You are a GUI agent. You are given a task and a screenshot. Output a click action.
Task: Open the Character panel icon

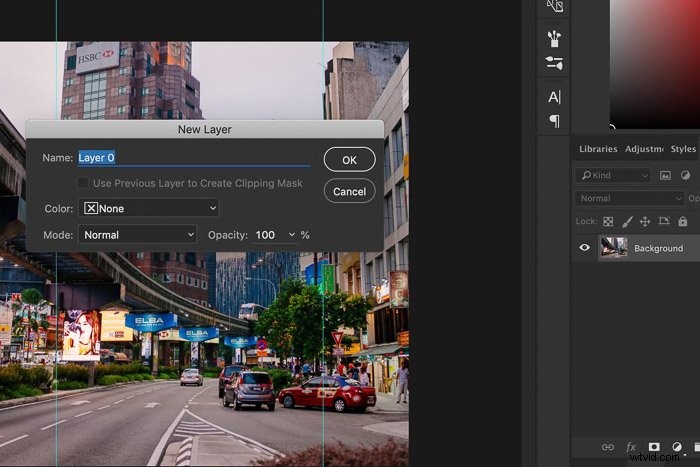(554, 97)
